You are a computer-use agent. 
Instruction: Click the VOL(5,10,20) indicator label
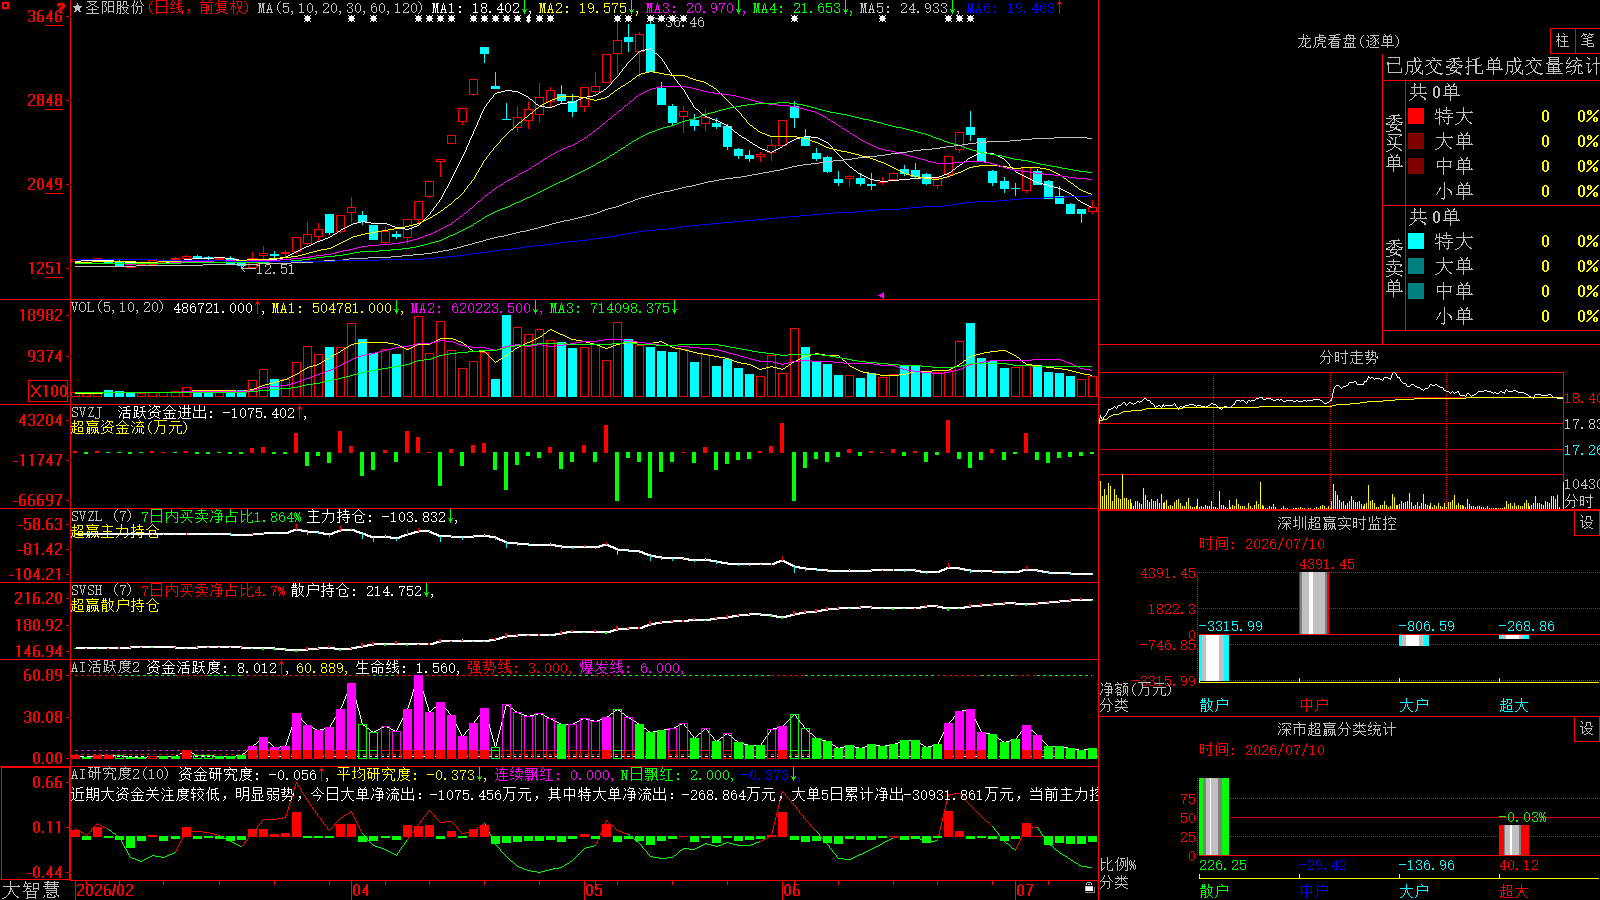pyautogui.click(x=117, y=308)
